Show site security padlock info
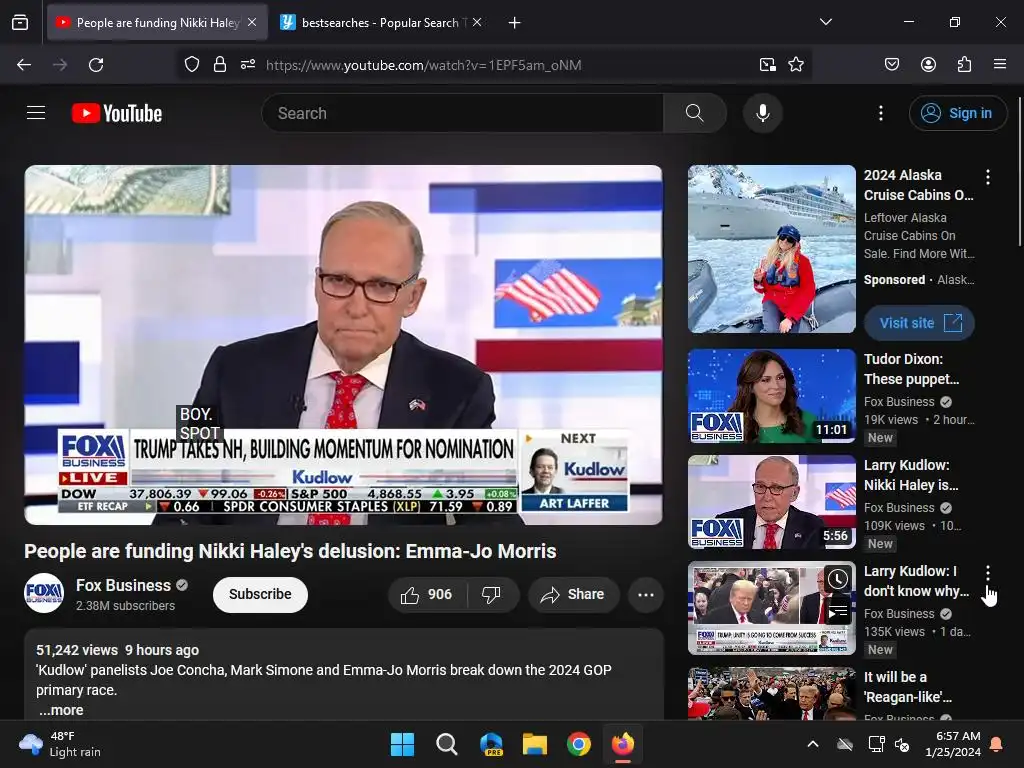This screenshot has width=1024, height=768. point(220,65)
